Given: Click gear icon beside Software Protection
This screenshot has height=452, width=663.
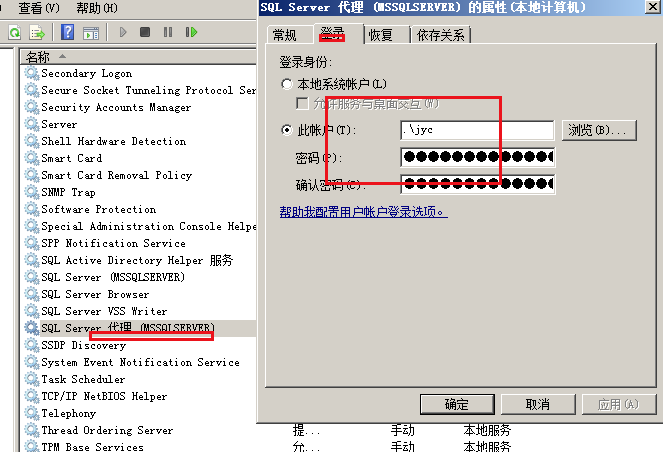Looking at the screenshot, I should [x=32, y=209].
